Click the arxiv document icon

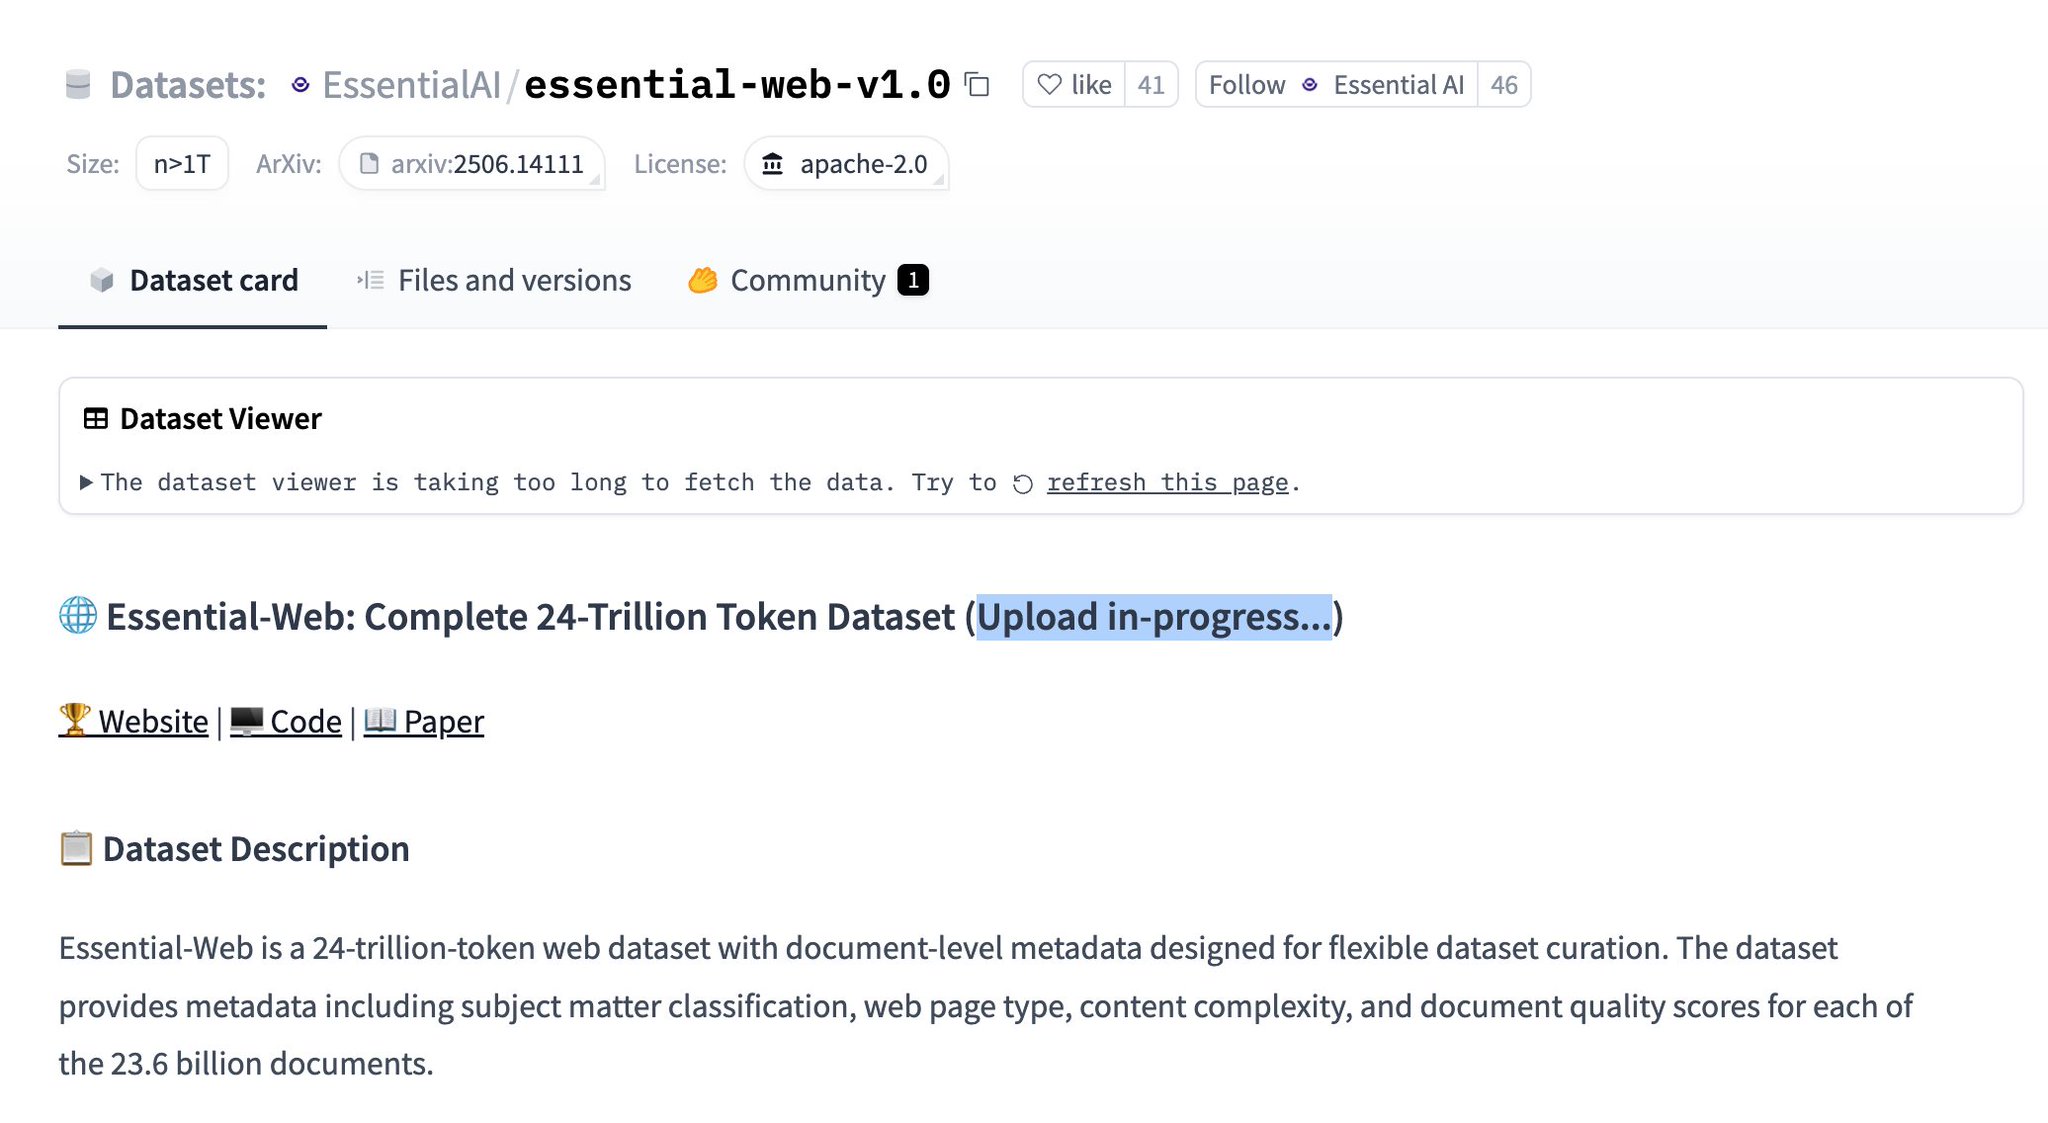tap(369, 164)
